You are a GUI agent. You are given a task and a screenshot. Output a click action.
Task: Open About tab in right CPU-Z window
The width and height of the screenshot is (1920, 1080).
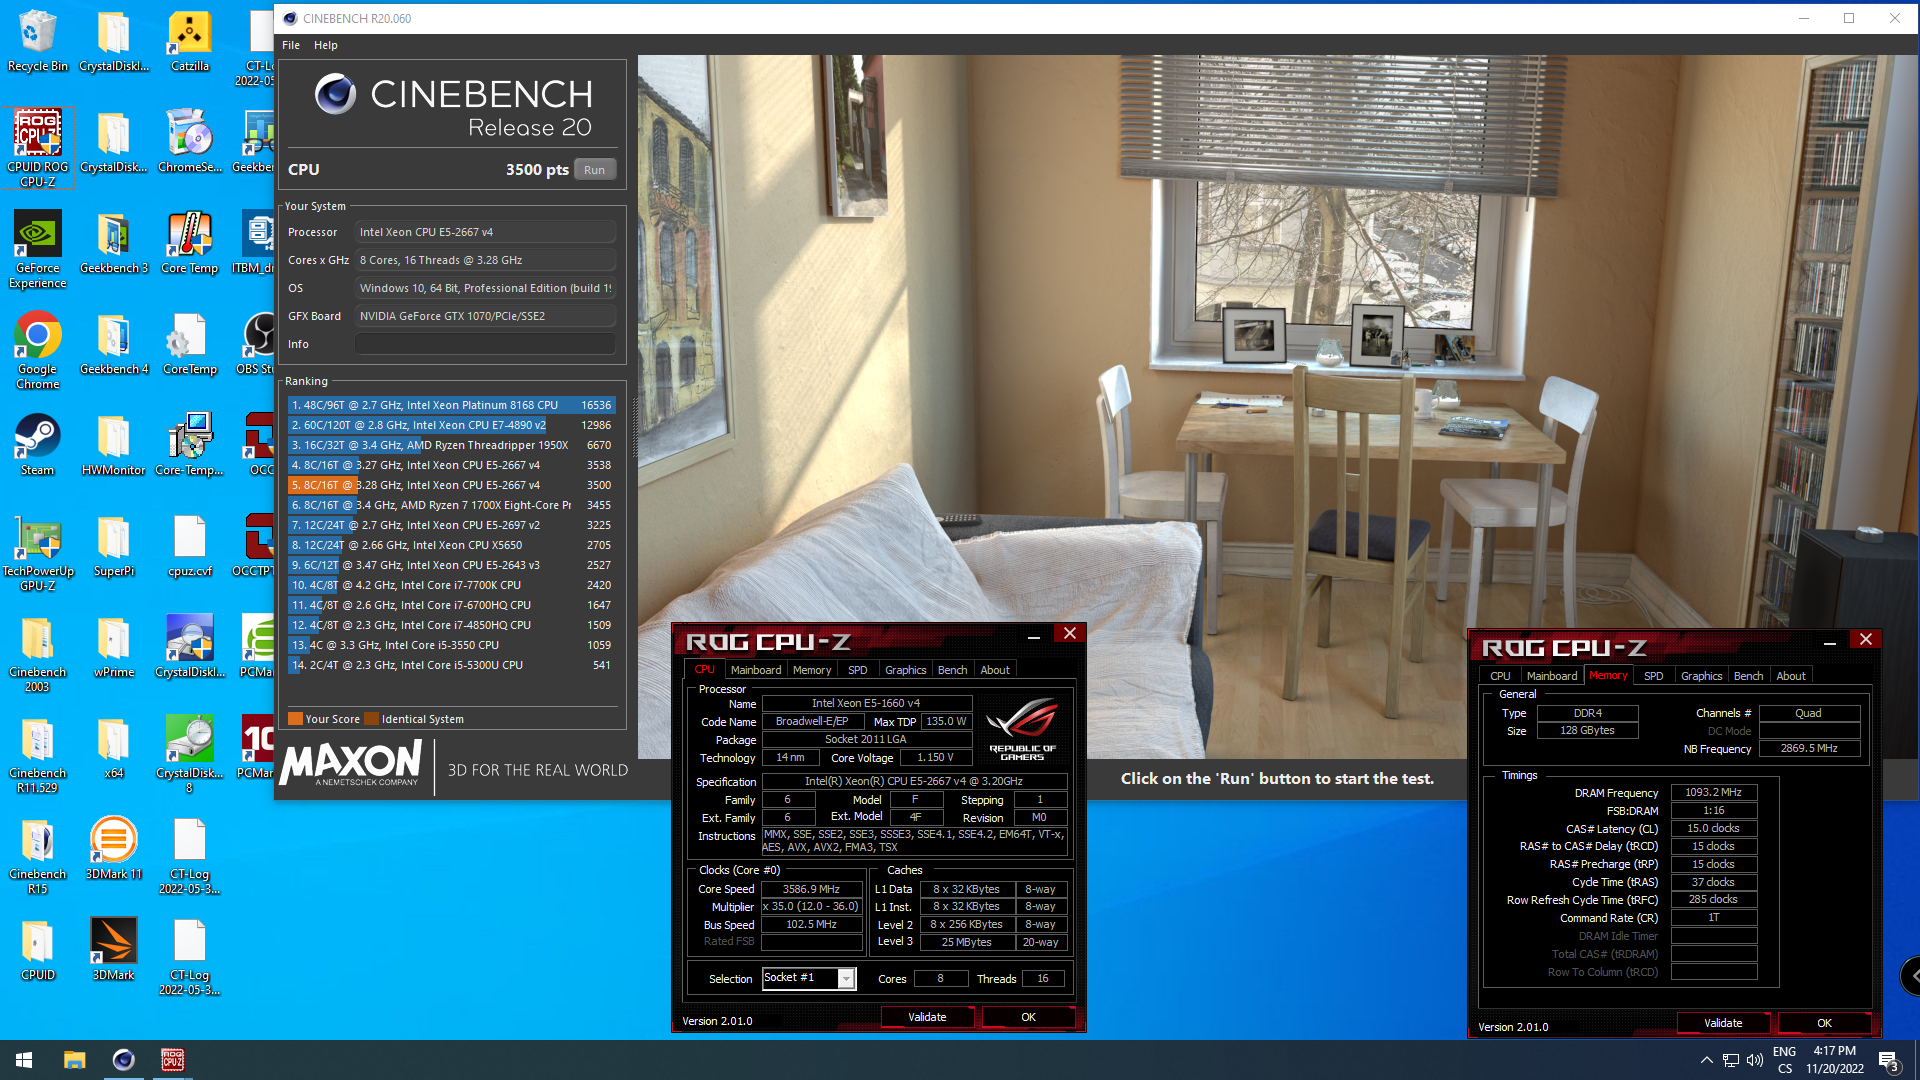click(x=1790, y=676)
